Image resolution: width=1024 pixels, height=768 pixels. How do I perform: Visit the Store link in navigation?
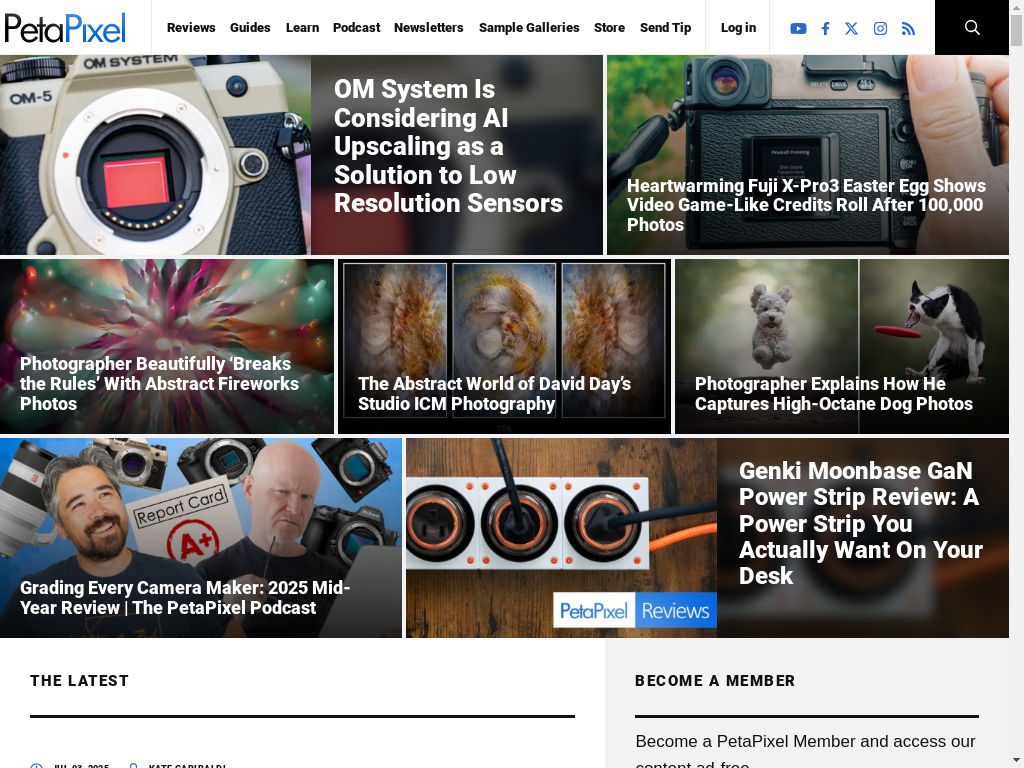(609, 27)
